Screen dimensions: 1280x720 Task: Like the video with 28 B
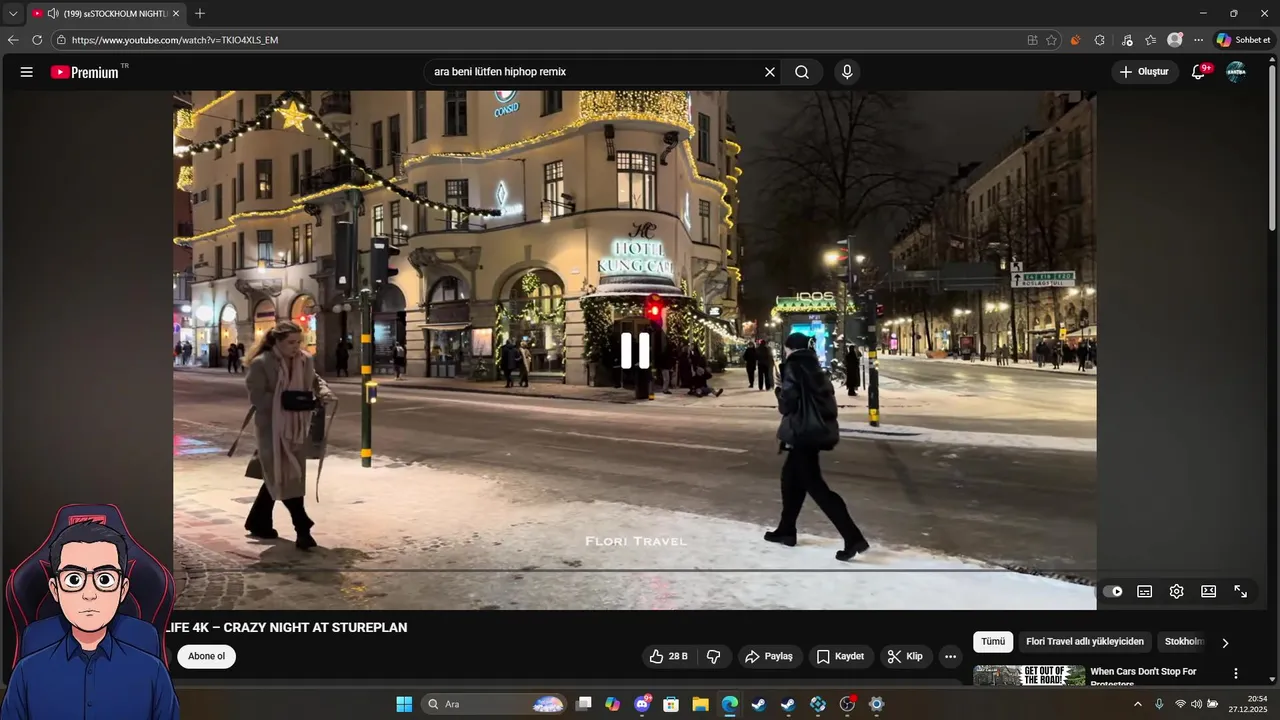coord(668,656)
